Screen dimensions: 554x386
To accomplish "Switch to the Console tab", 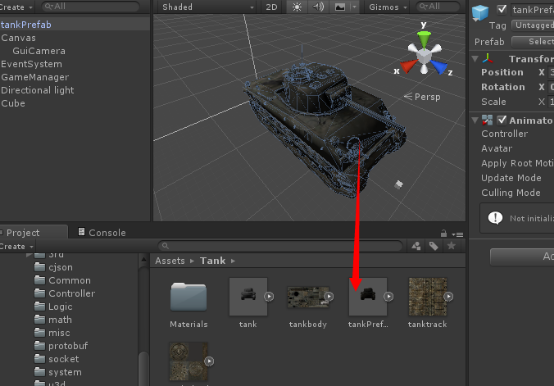I will coord(102,233).
